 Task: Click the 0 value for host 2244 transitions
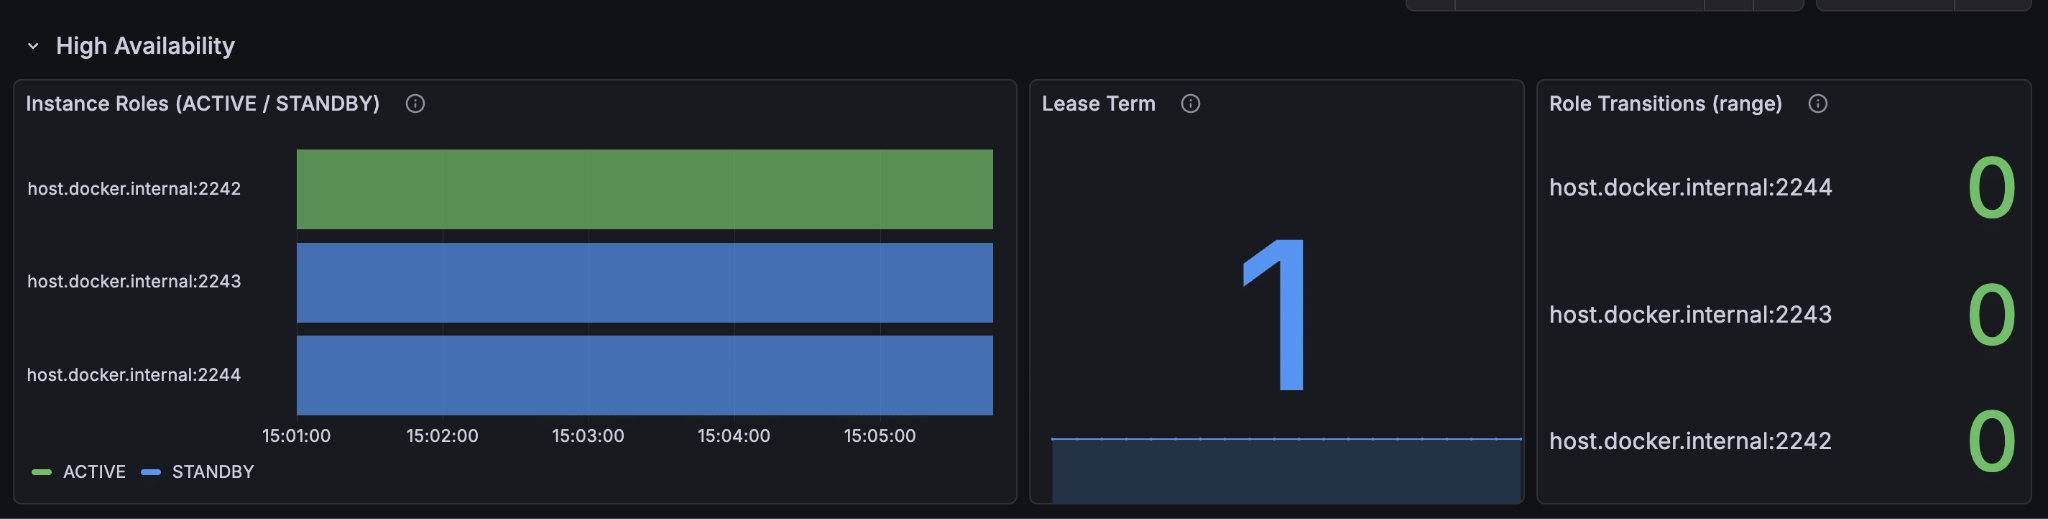point(1991,188)
